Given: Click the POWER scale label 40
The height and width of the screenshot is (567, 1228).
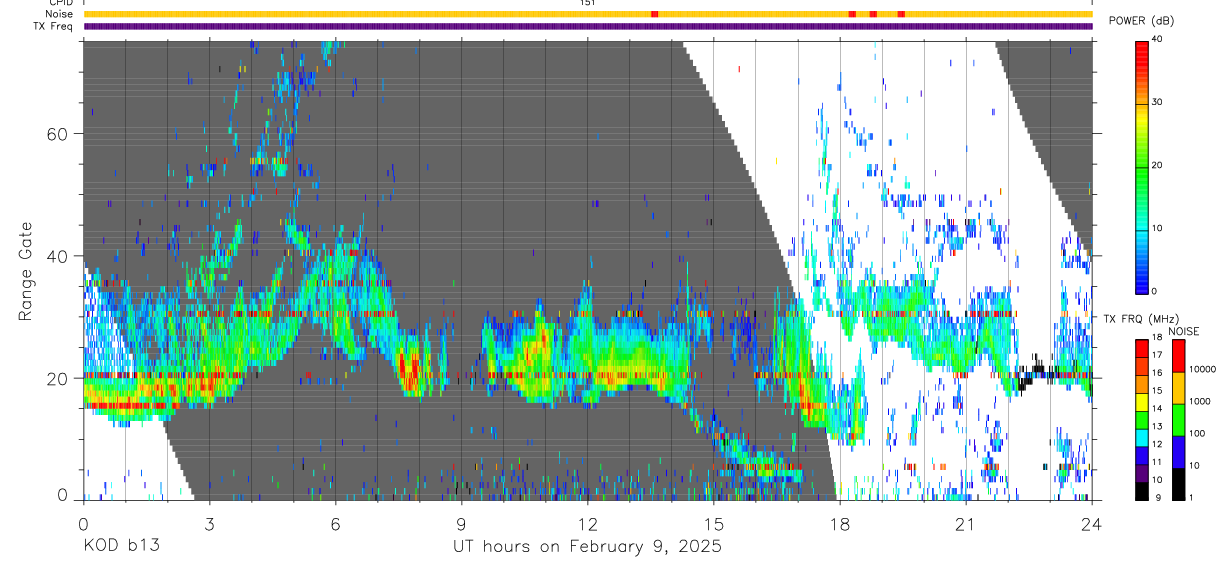Looking at the screenshot, I should [1159, 40].
